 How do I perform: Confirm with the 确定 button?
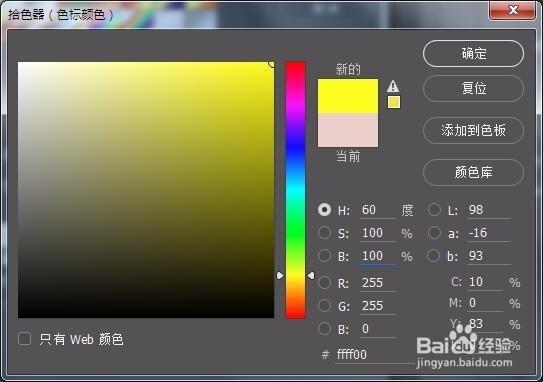click(x=473, y=54)
